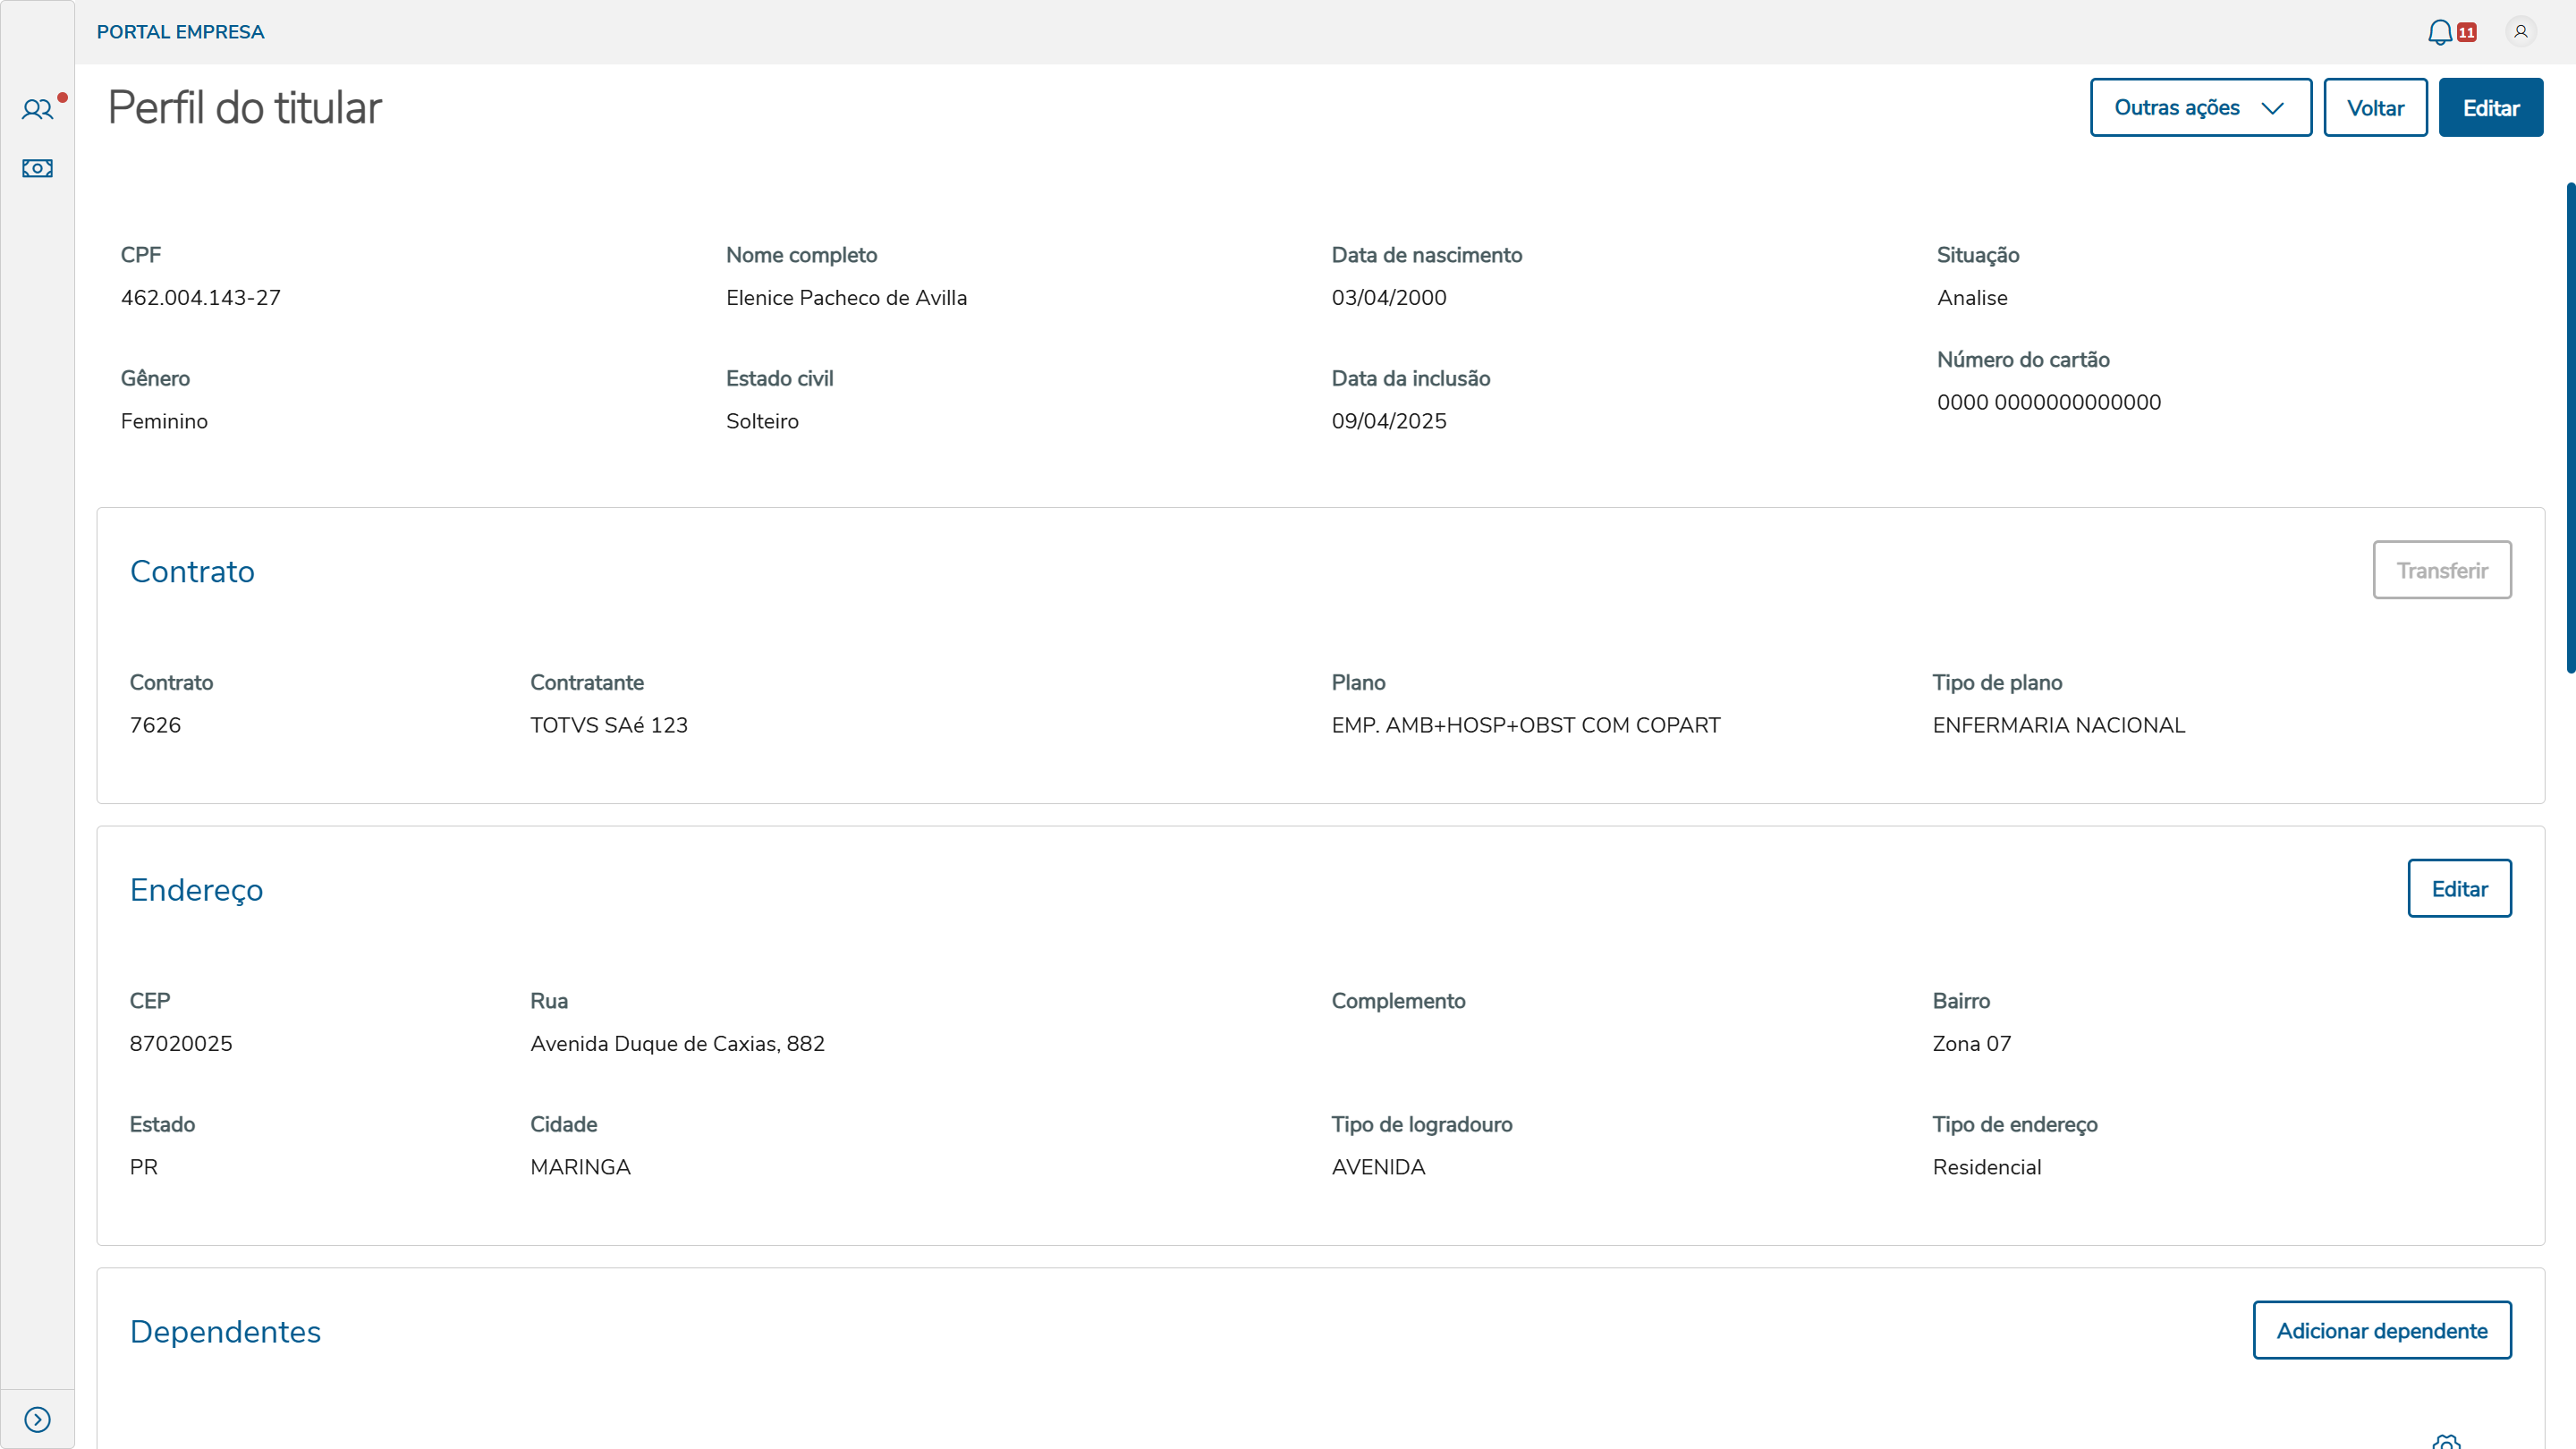Open the beneficiaries people icon in sidebar

tap(37, 109)
